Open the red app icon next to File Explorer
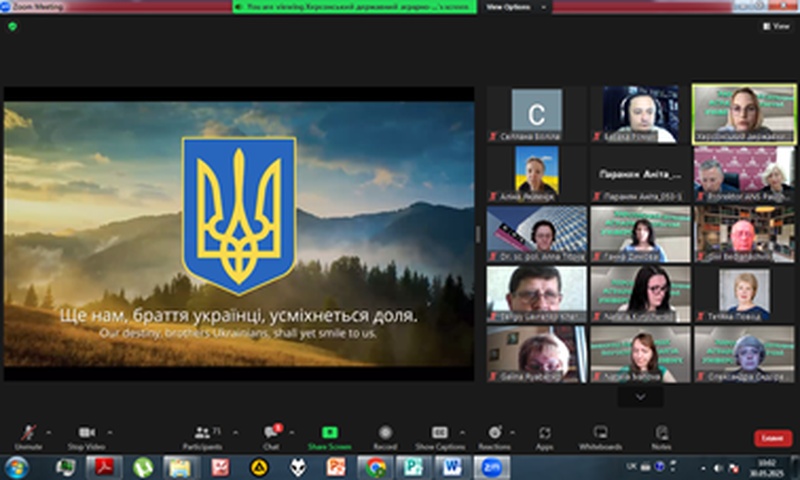This screenshot has width=800, height=480. (x=220, y=467)
